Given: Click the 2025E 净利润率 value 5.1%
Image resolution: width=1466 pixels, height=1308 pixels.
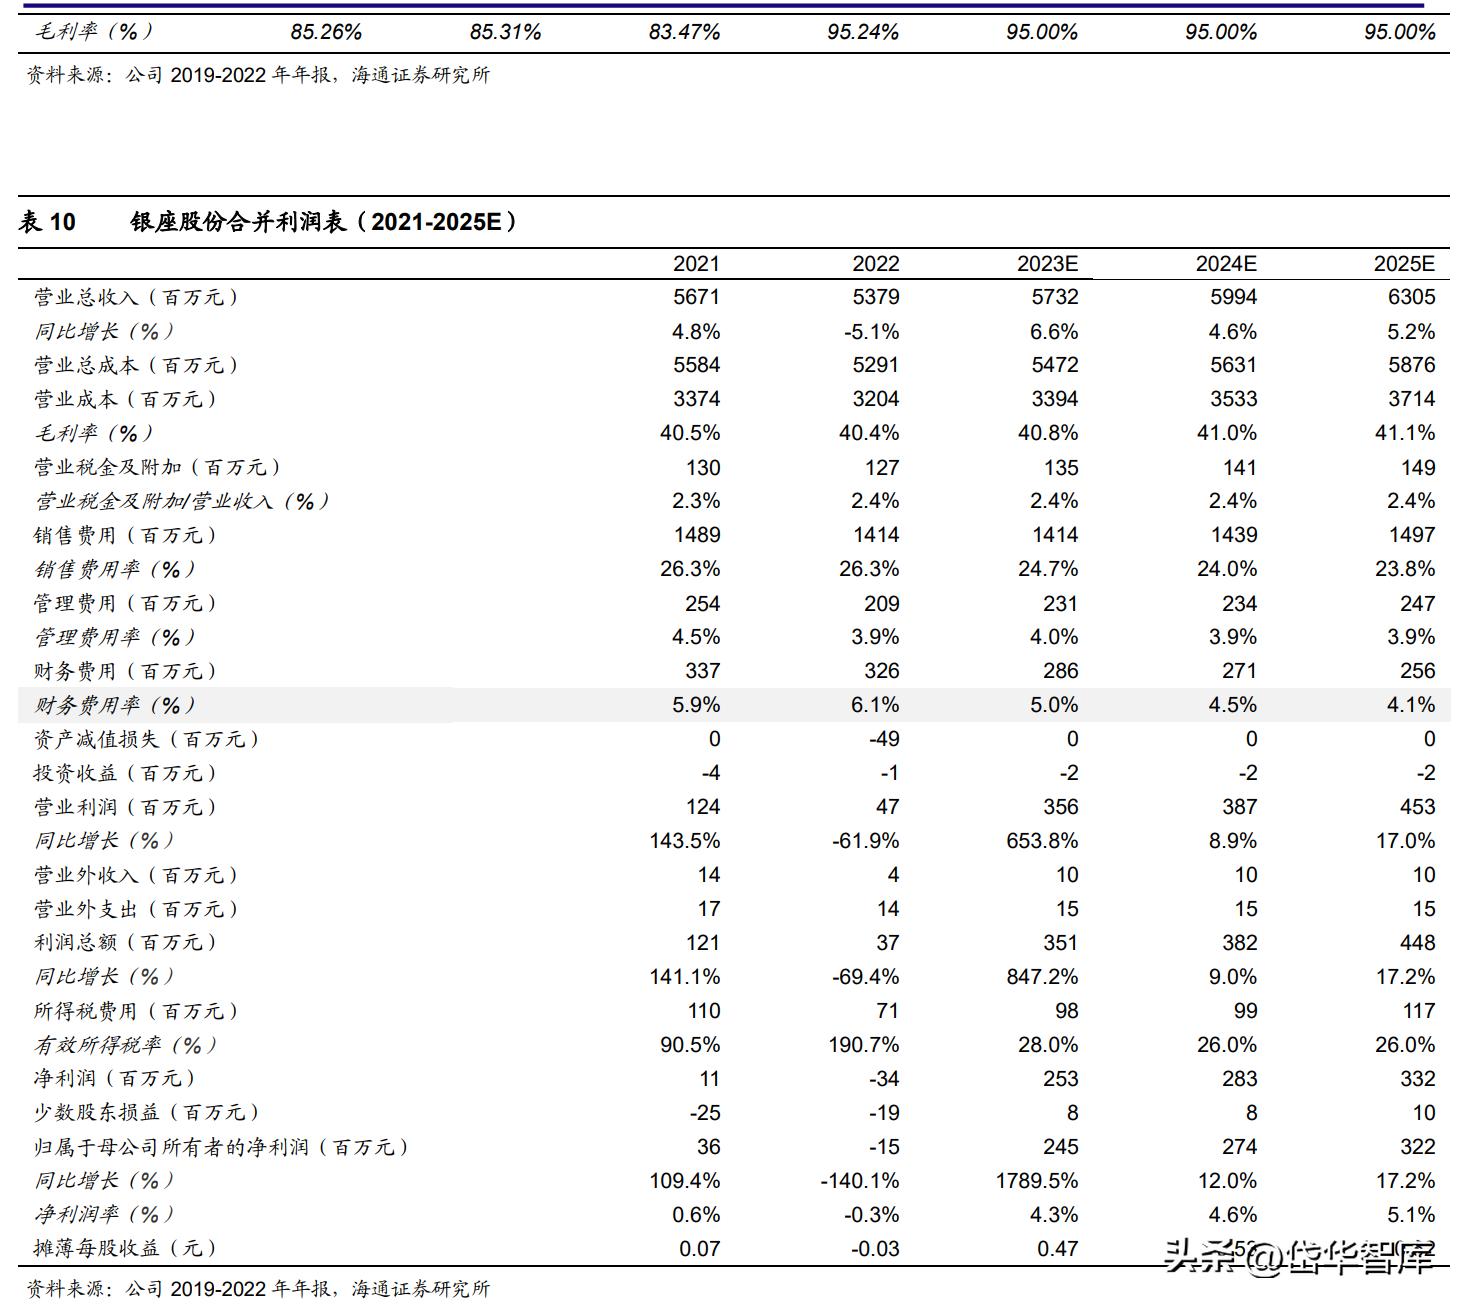Looking at the screenshot, I should click(1411, 1215).
